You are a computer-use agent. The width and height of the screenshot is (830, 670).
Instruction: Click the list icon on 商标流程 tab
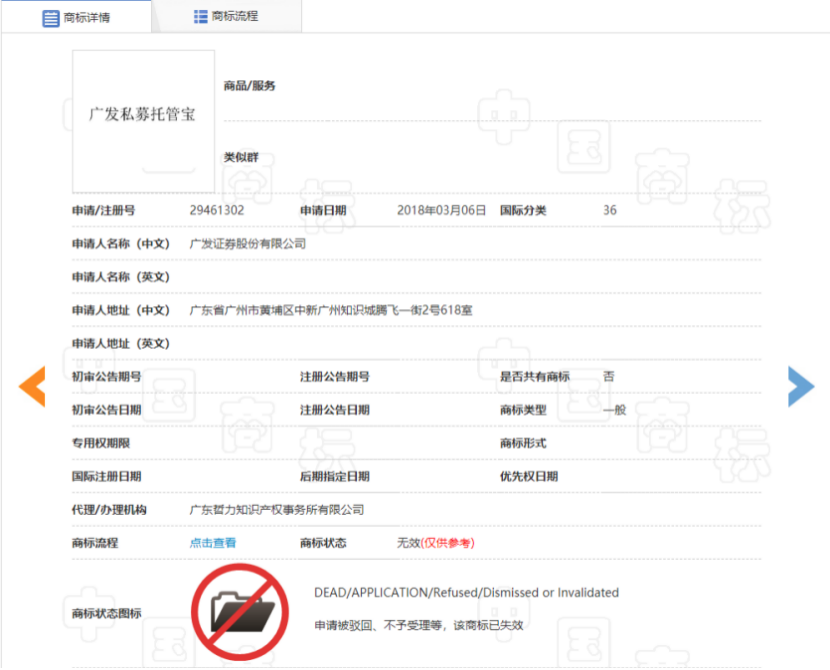[201, 17]
